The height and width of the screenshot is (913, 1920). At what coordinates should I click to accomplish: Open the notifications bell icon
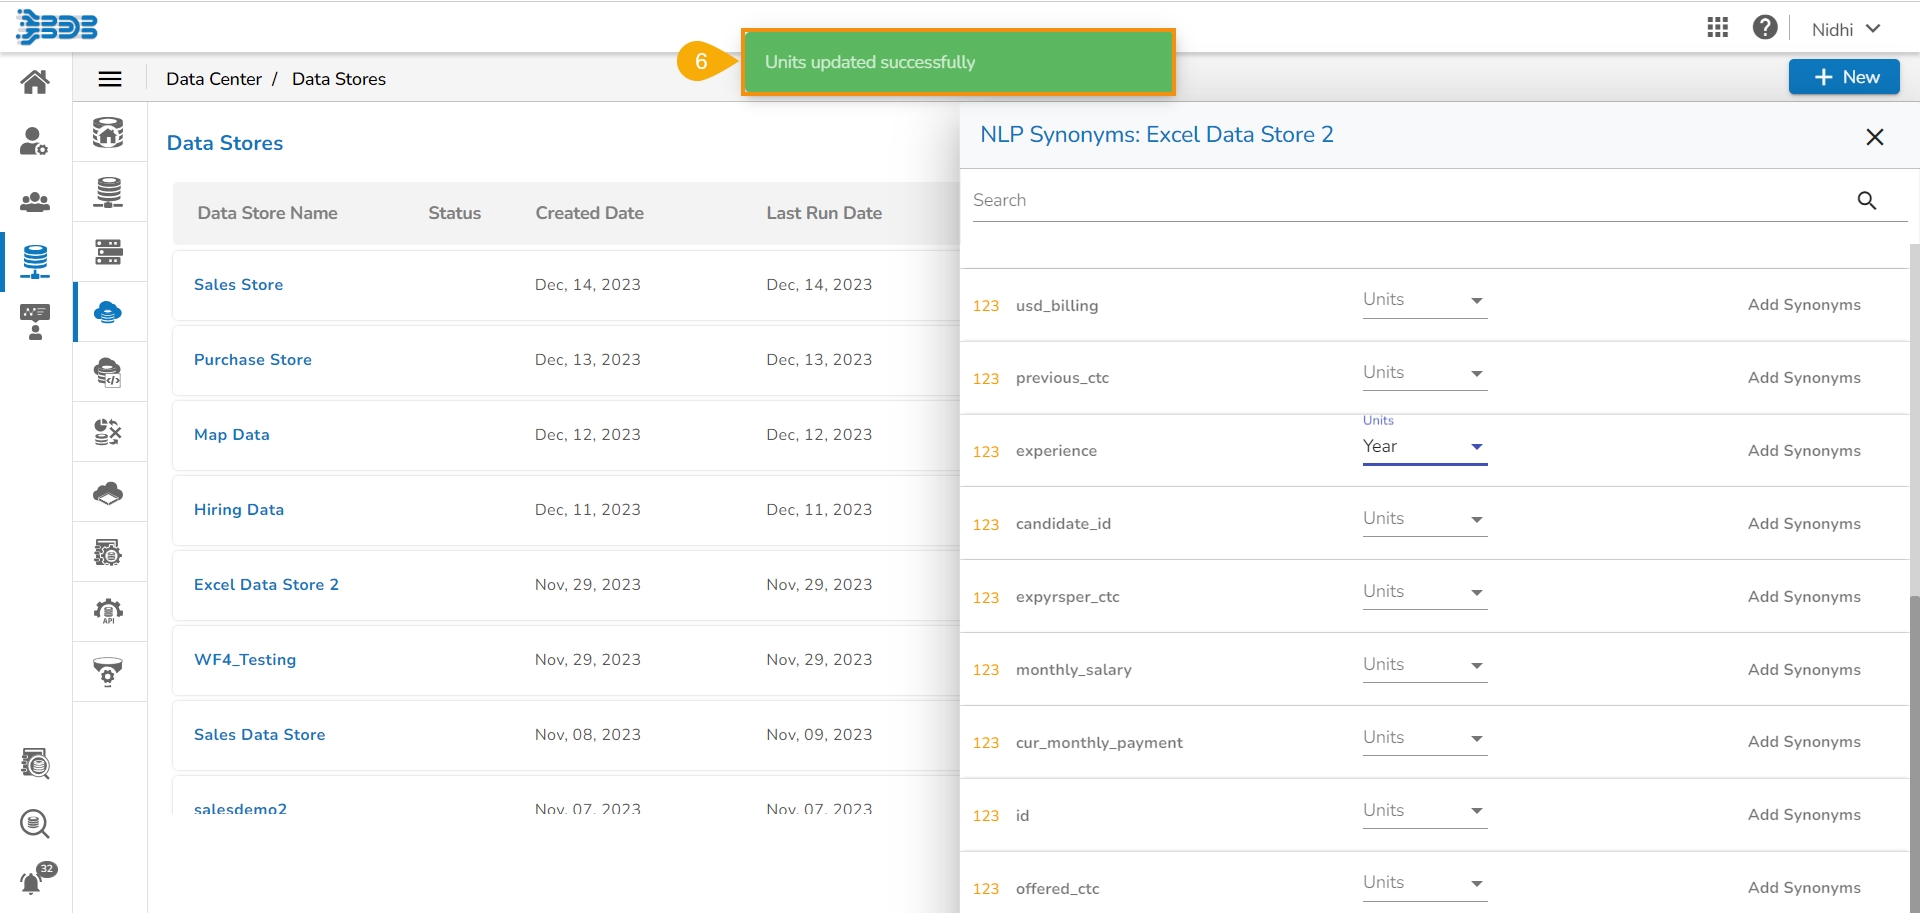tap(32, 882)
